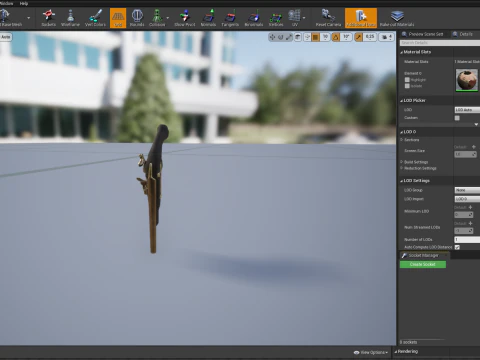Screen dimensions: 480x360
Task: Toggle Normals display
Action: tap(208, 18)
